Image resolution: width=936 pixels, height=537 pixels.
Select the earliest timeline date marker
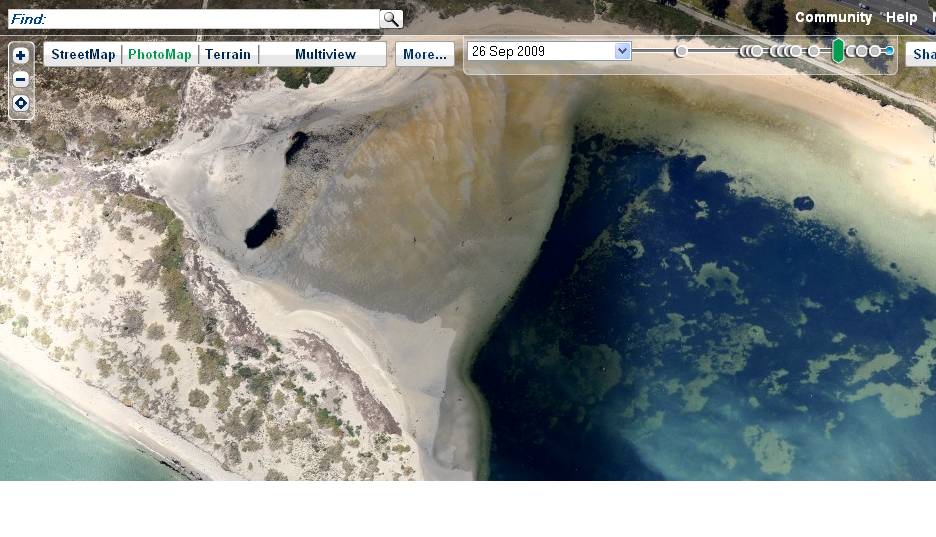point(681,51)
